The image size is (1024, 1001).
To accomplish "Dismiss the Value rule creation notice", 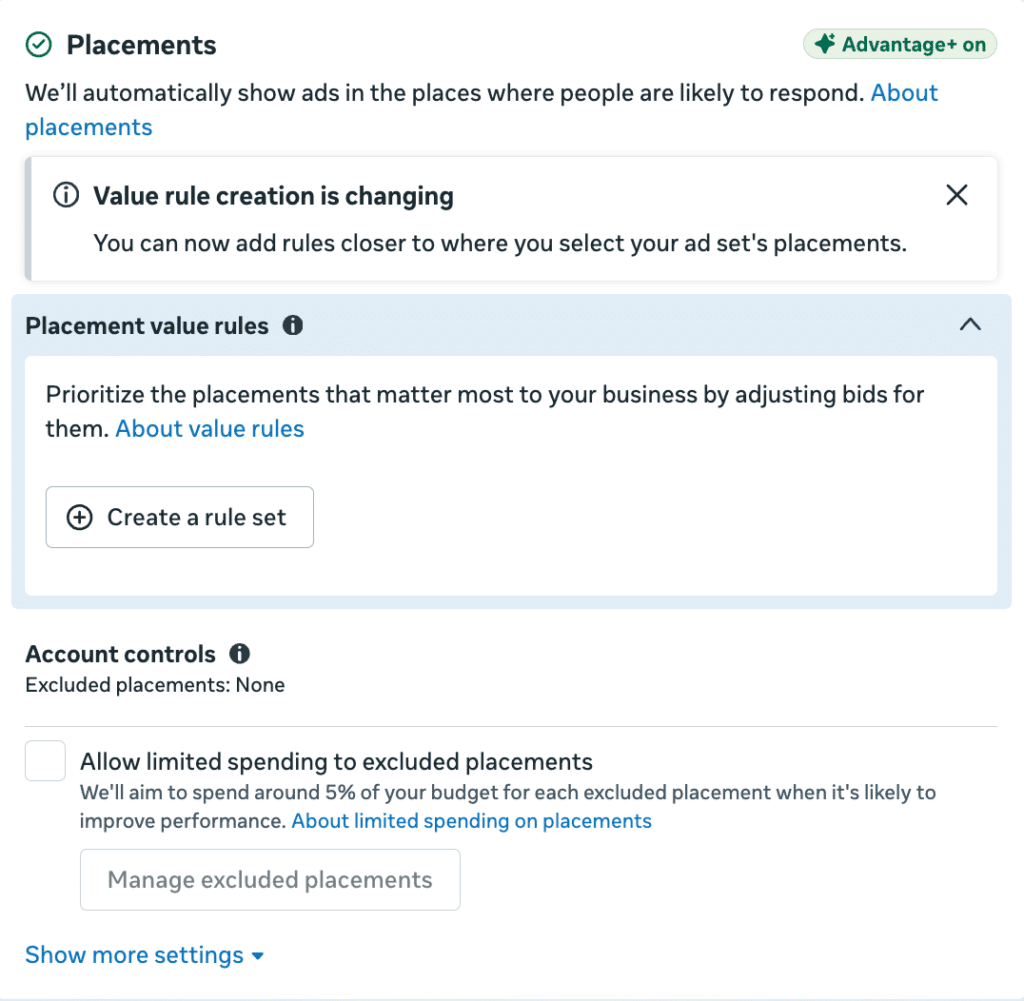I will (x=957, y=195).
